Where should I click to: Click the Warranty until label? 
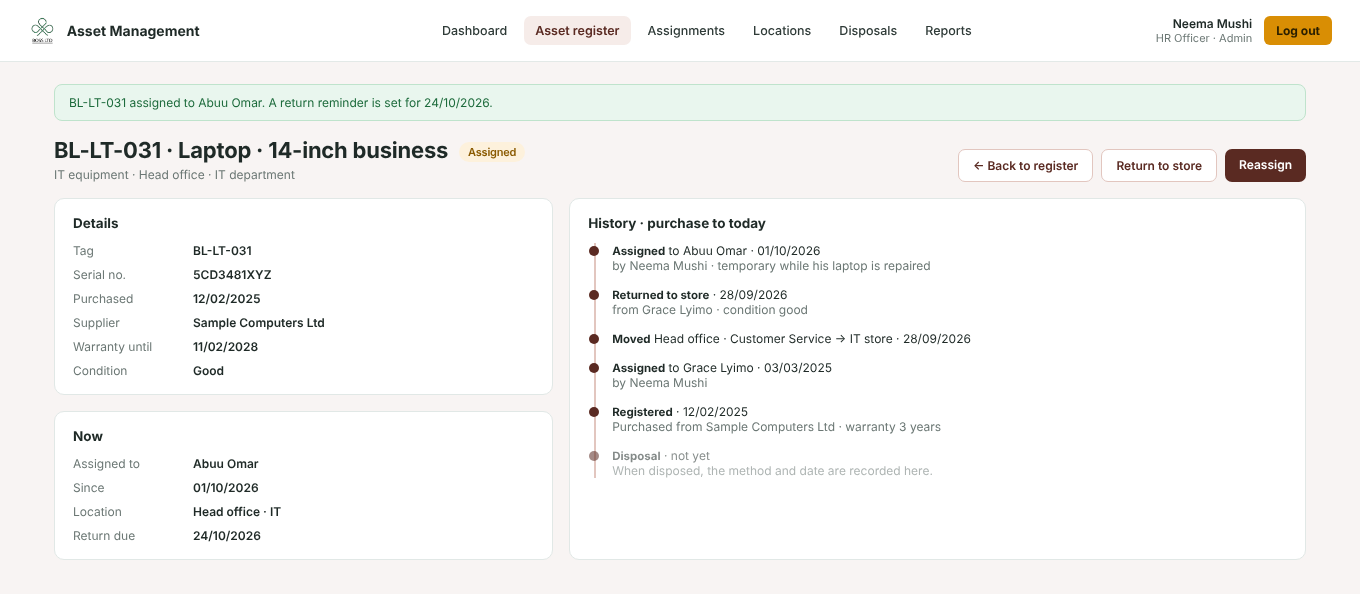[x=112, y=347]
